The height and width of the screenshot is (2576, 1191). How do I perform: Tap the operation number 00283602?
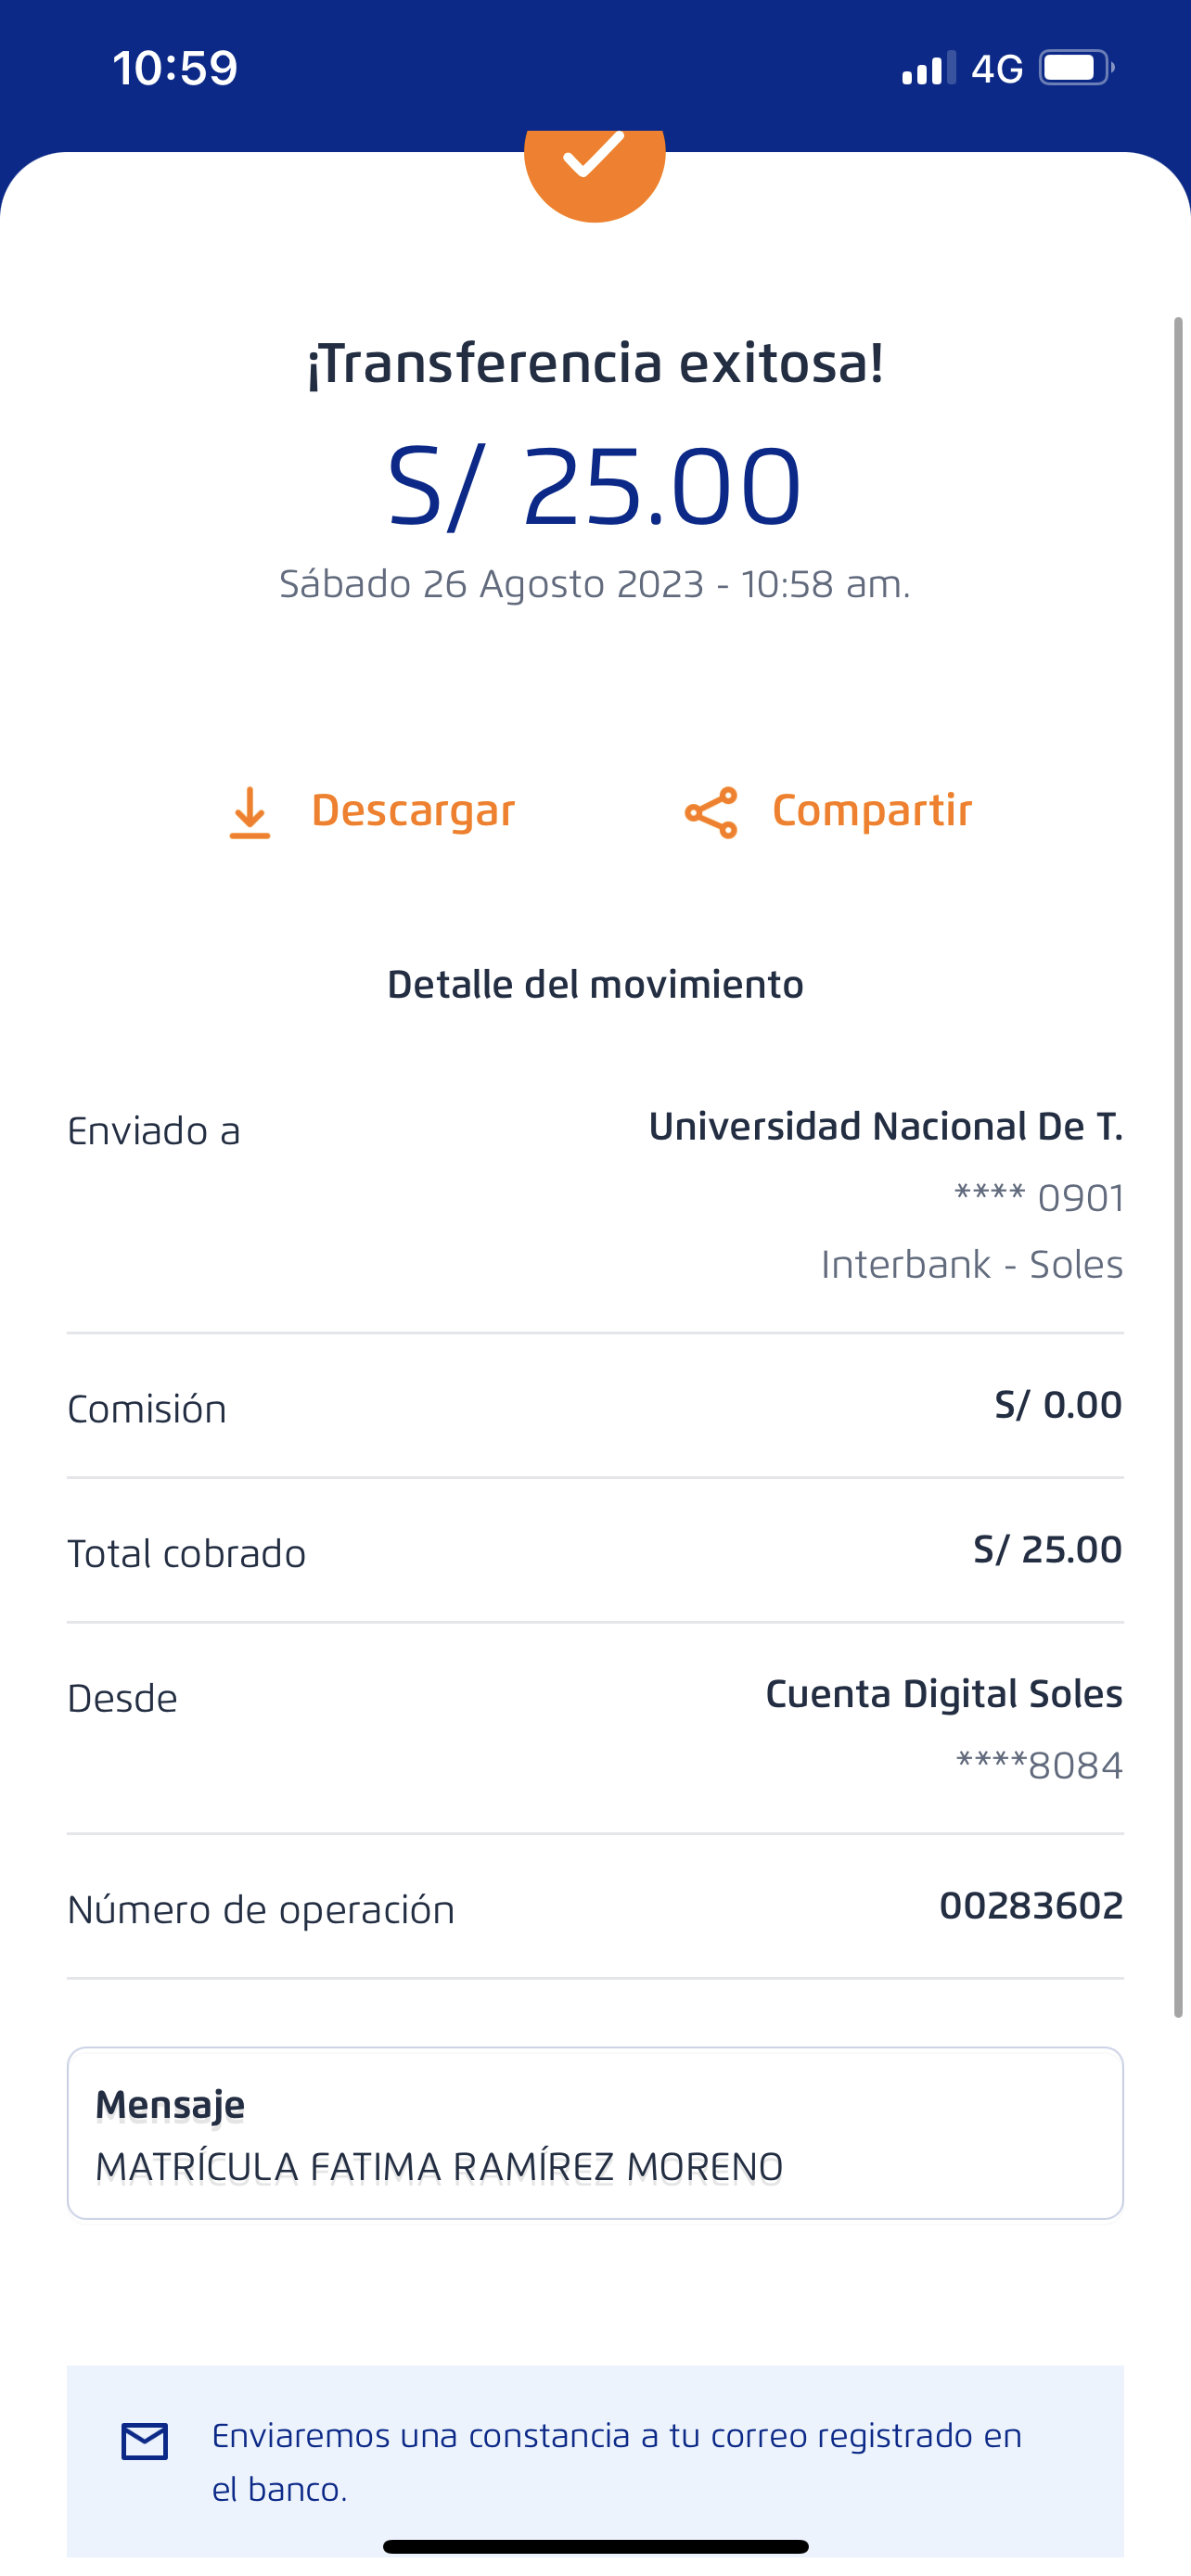tap(1030, 1906)
